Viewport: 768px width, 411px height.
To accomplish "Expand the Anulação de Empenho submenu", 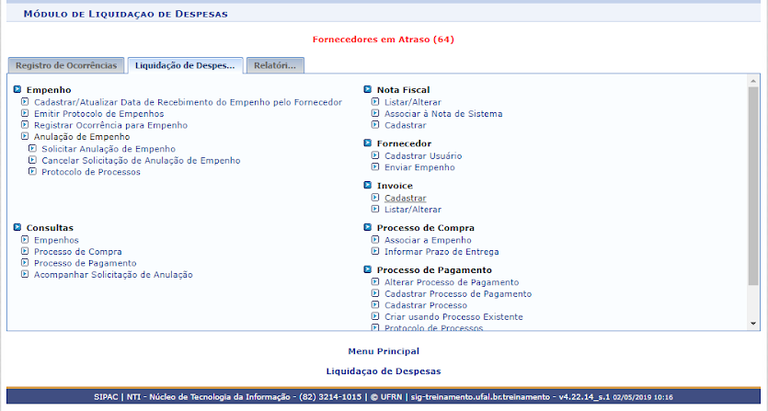I will click(x=82, y=137).
